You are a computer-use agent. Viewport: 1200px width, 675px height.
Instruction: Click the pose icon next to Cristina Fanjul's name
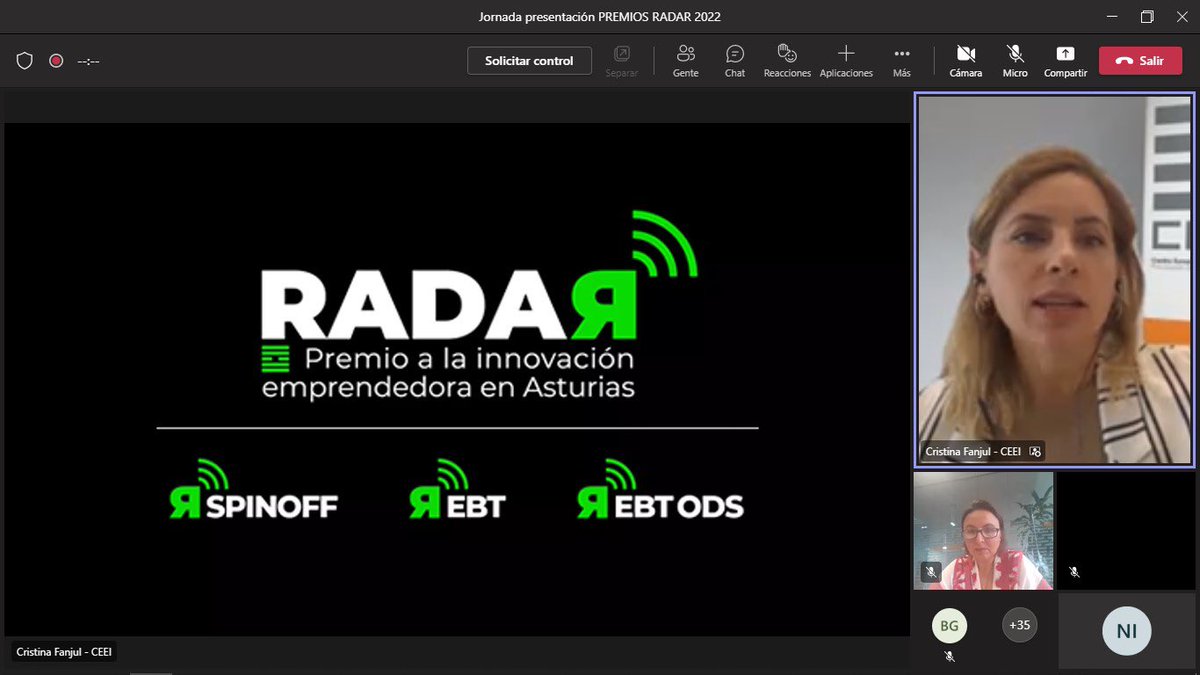tap(1037, 451)
